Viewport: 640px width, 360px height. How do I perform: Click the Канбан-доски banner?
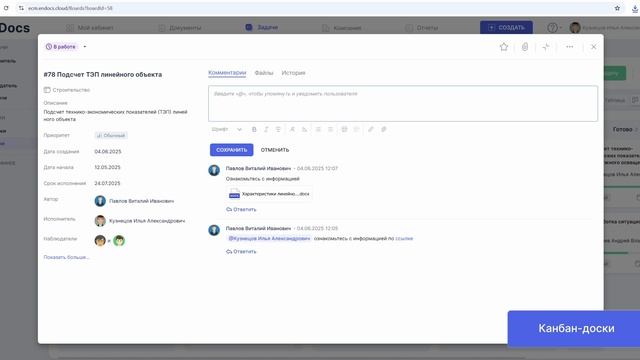pyautogui.click(x=574, y=329)
